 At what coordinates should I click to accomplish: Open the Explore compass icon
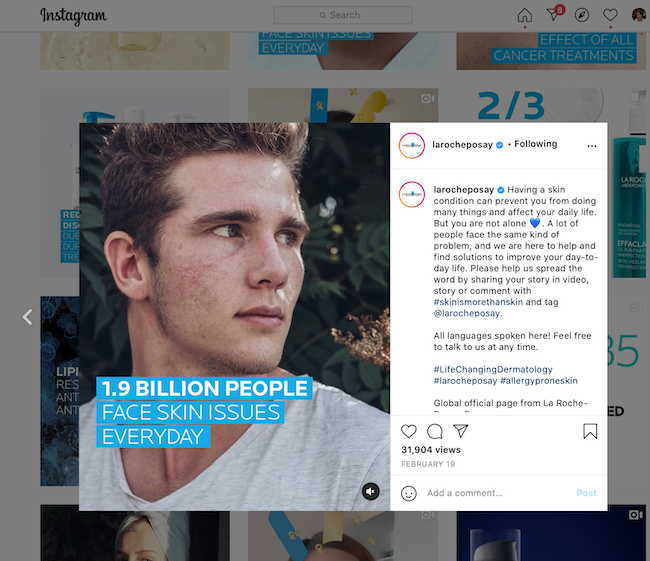[582, 15]
